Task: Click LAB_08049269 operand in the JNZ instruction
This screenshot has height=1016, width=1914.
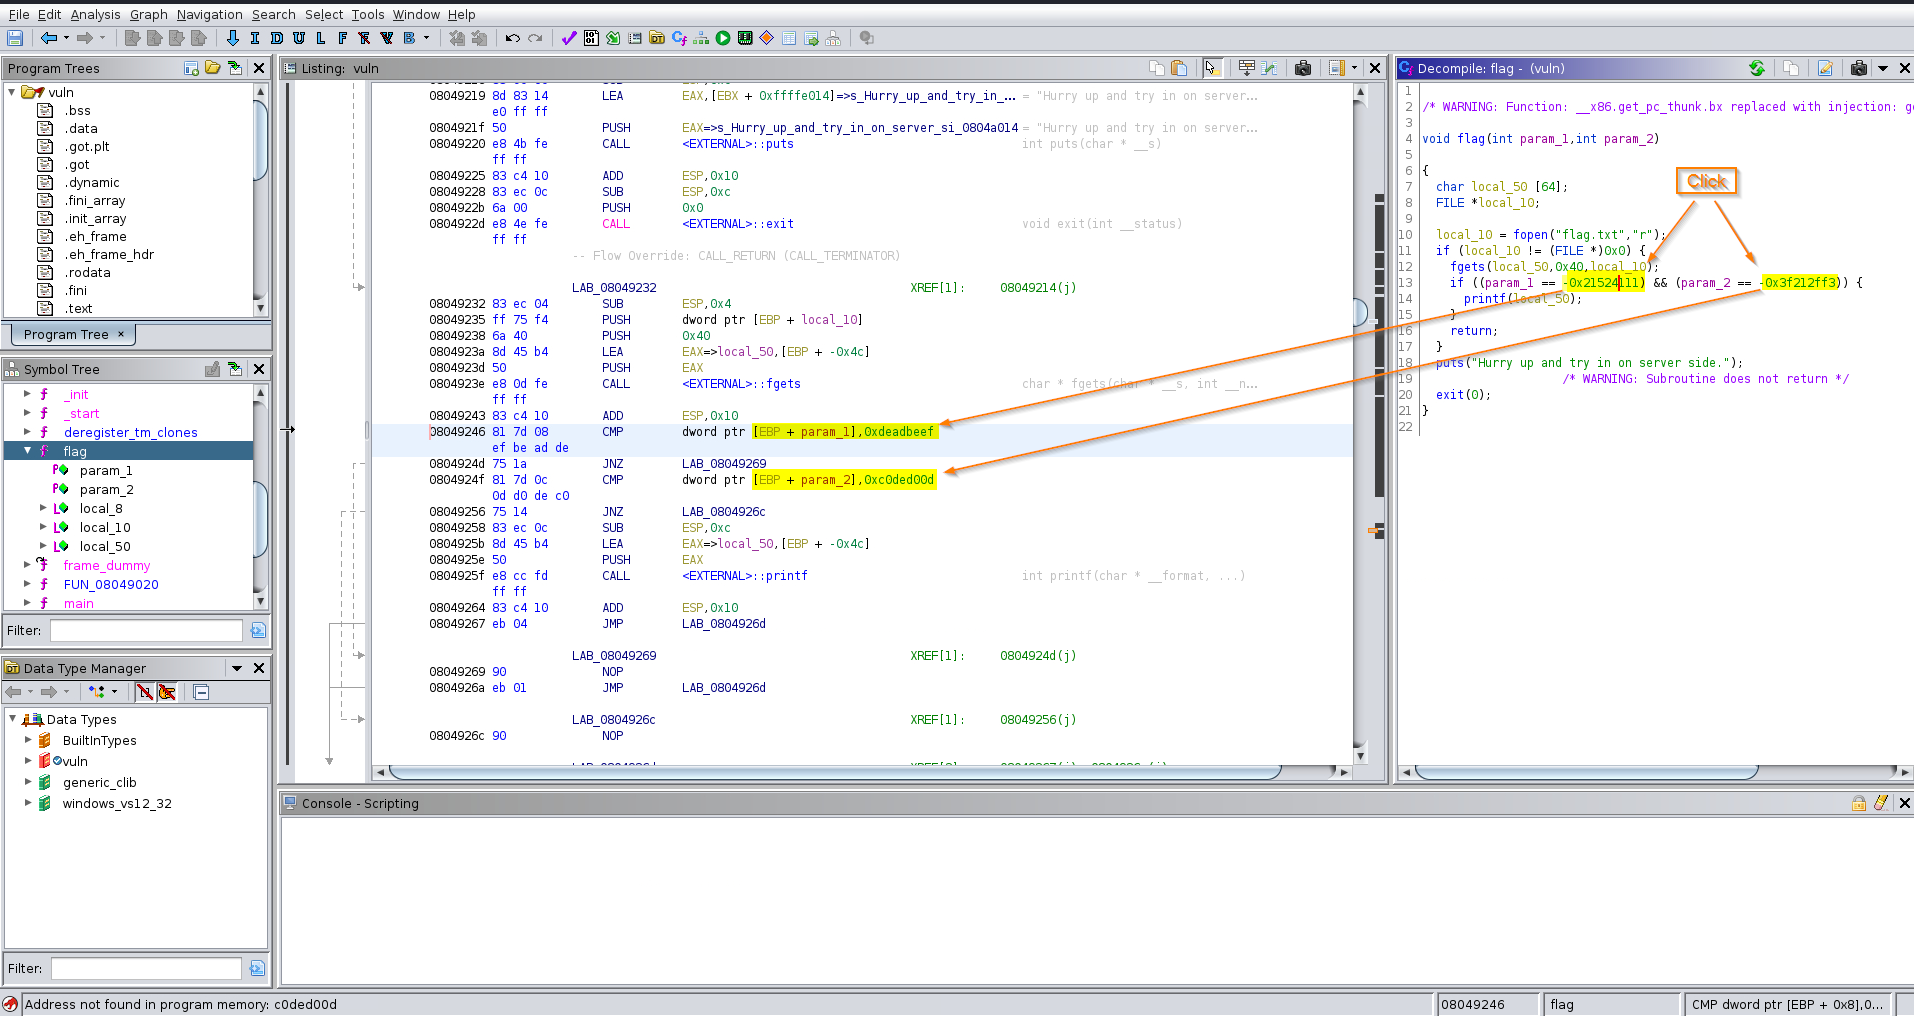Action: click(x=724, y=463)
